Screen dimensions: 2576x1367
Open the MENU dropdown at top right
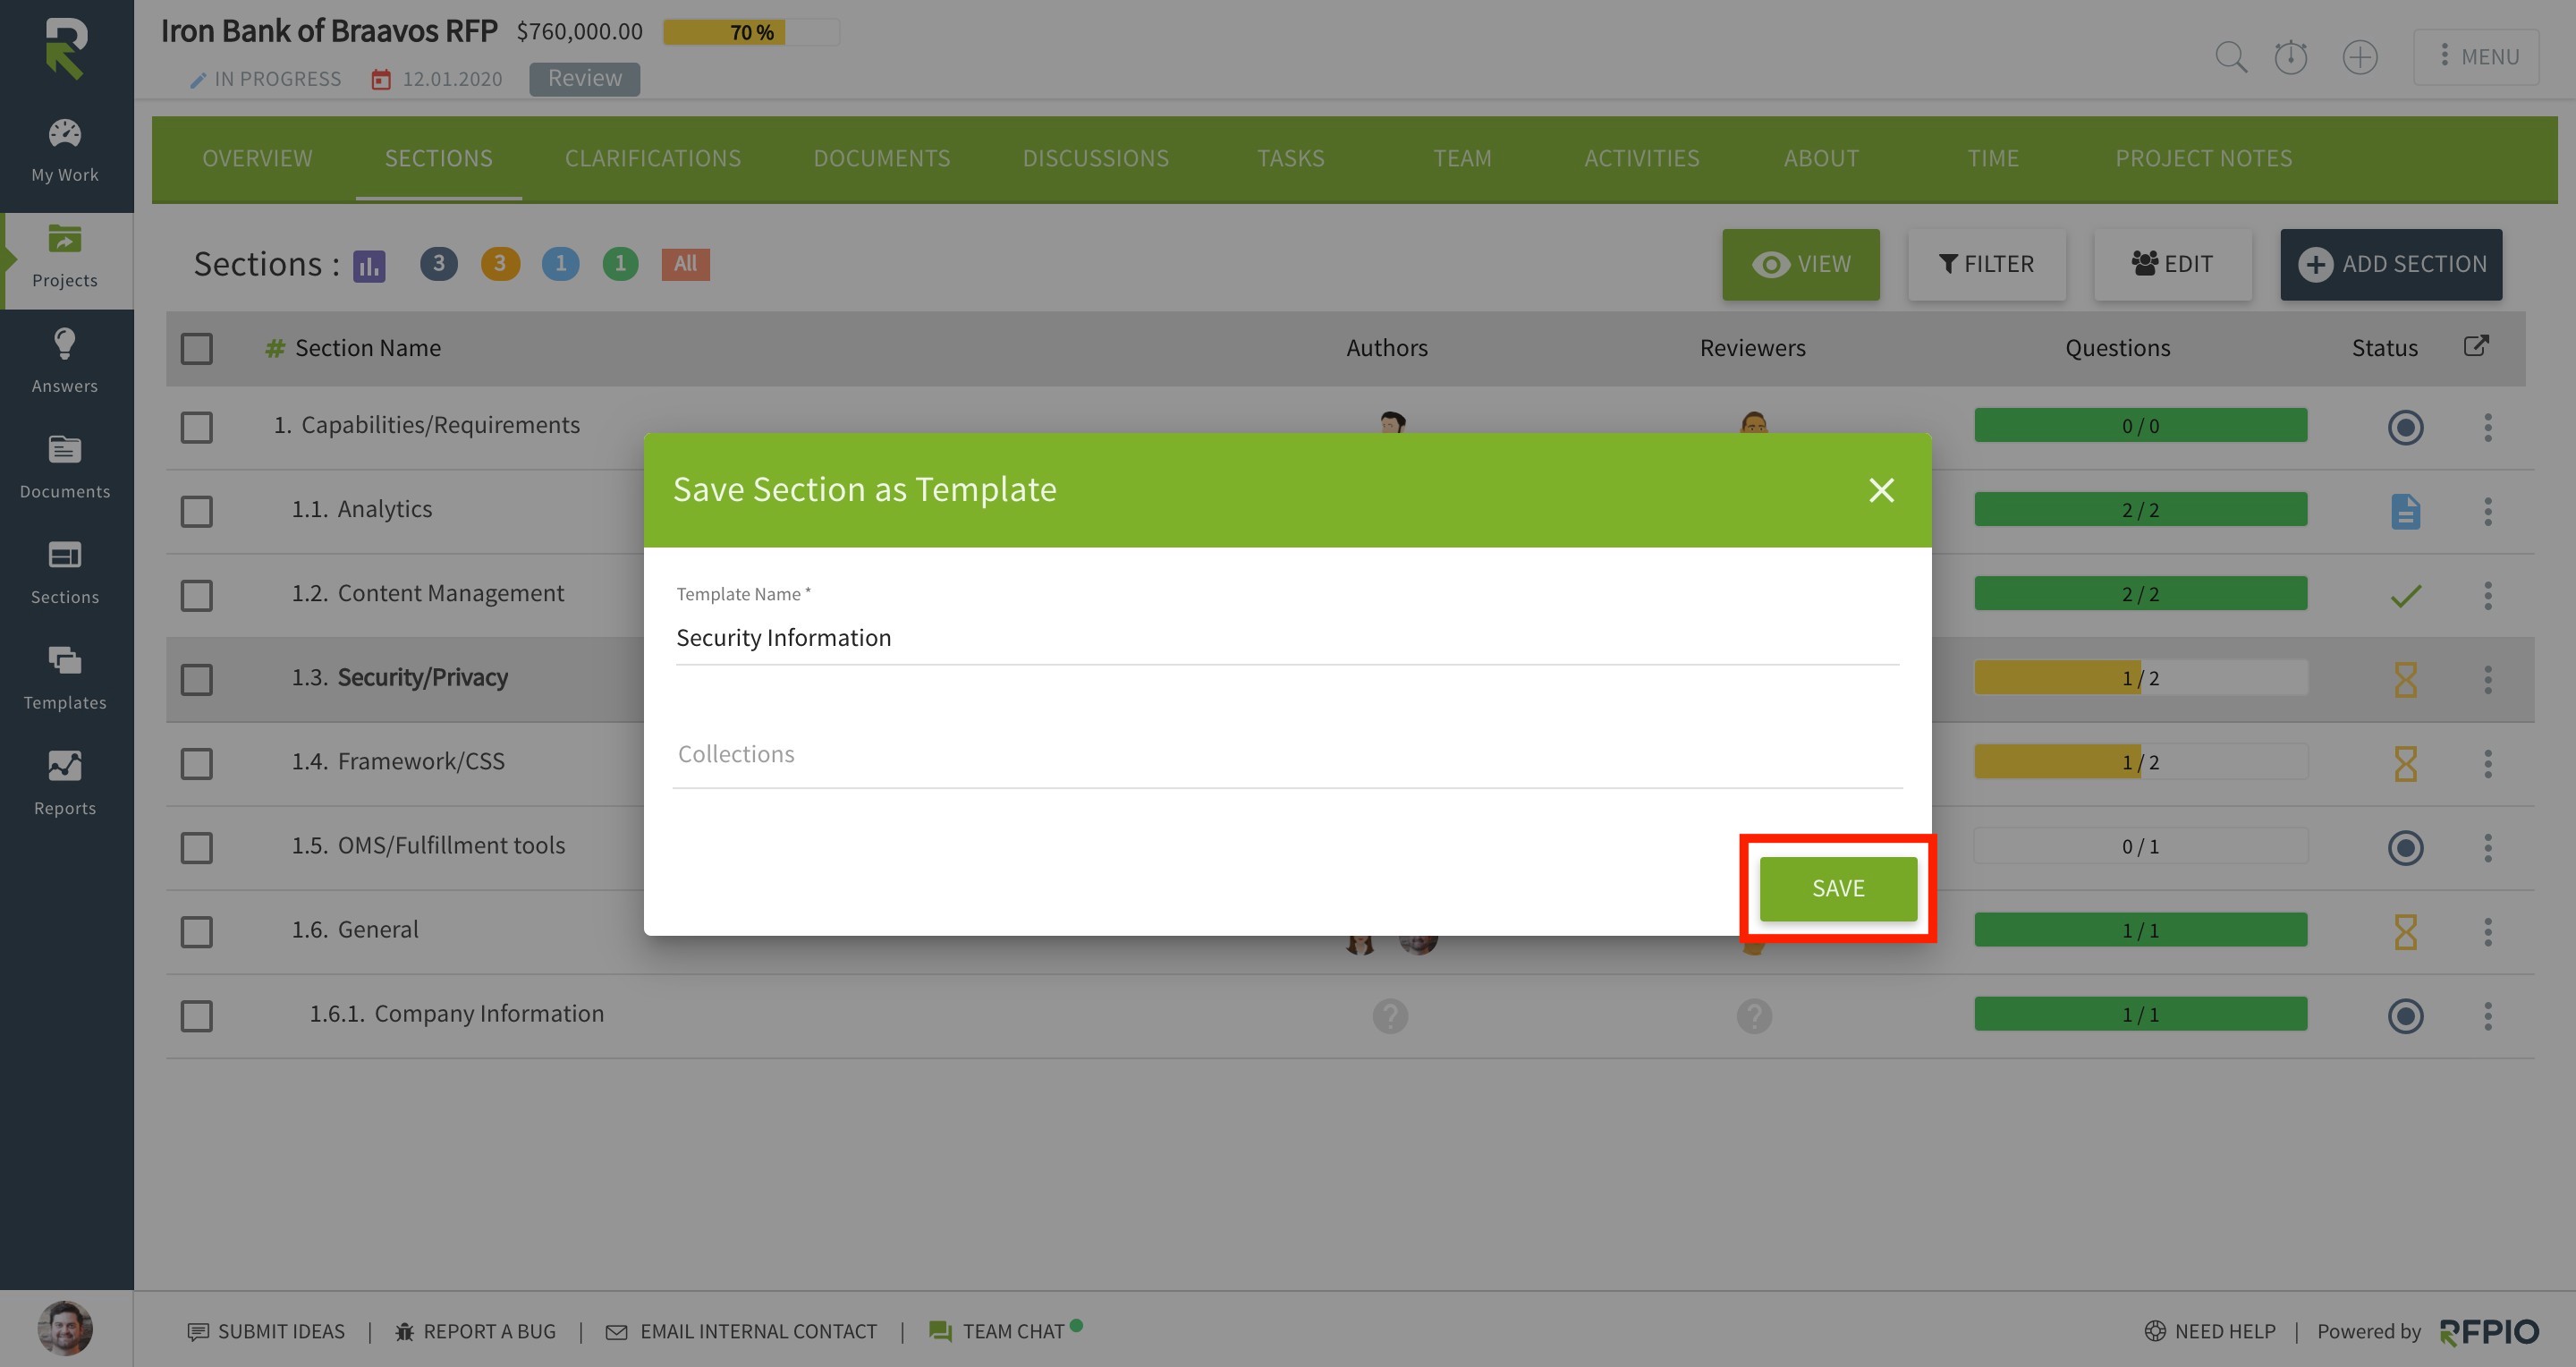pyautogui.click(x=2476, y=57)
